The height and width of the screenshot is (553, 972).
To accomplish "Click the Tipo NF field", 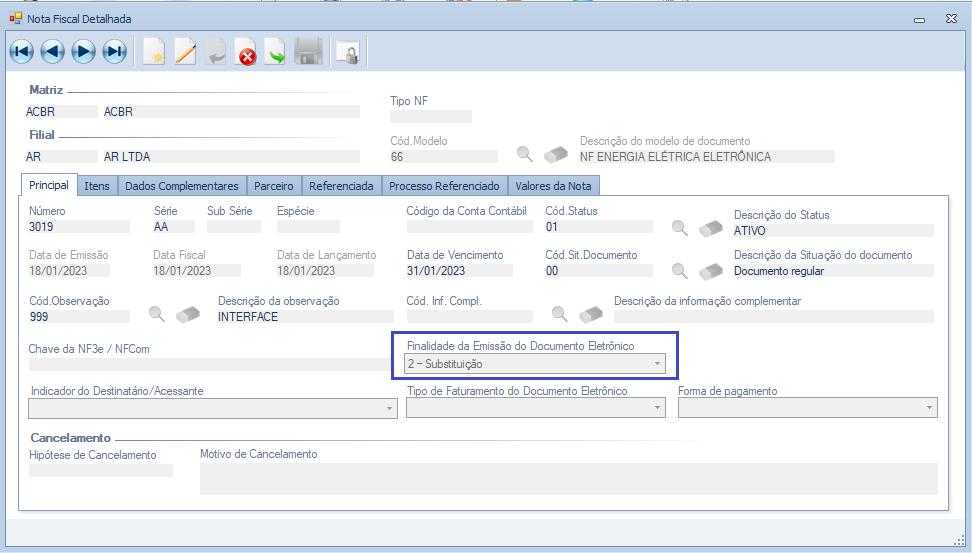I will tap(431, 117).
